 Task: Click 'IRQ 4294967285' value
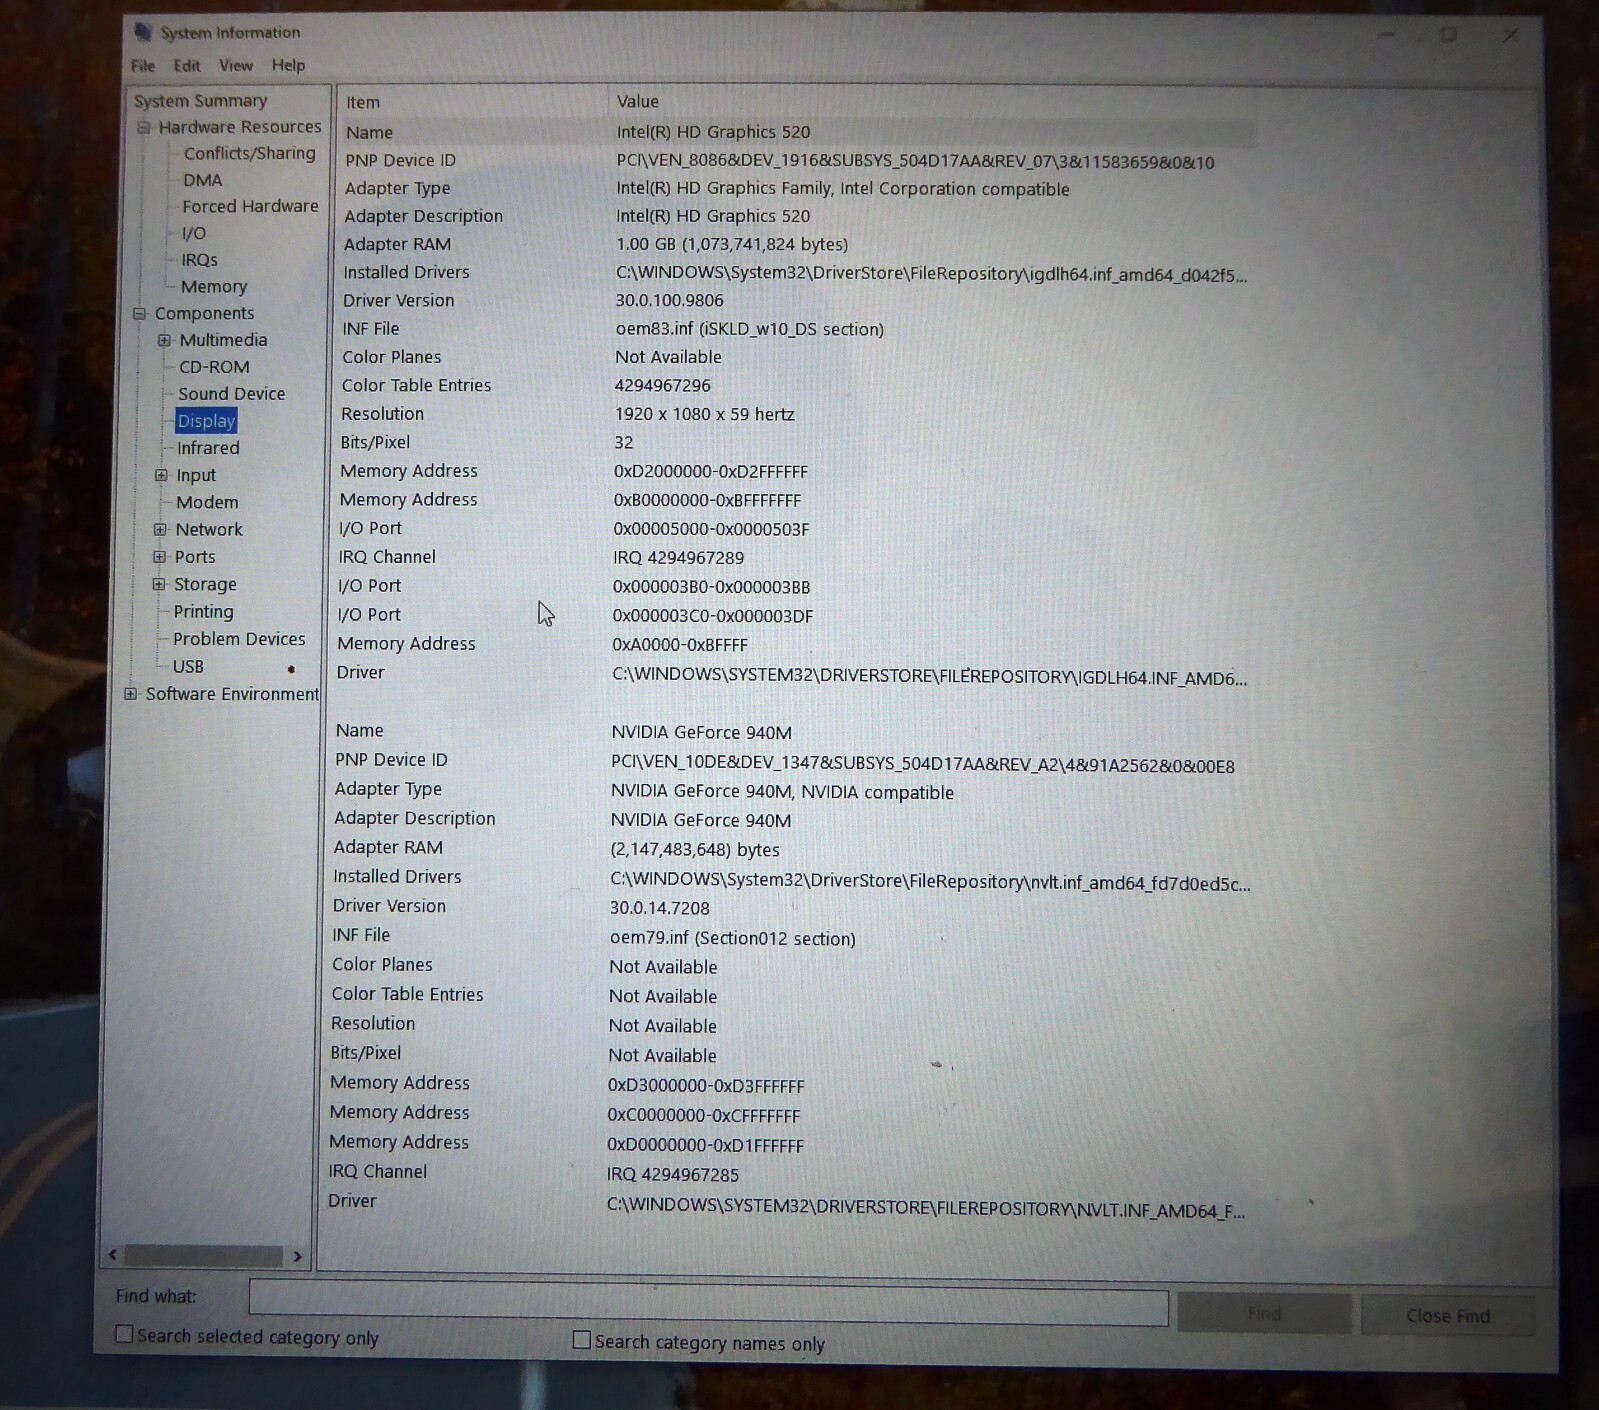click(673, 1175)
